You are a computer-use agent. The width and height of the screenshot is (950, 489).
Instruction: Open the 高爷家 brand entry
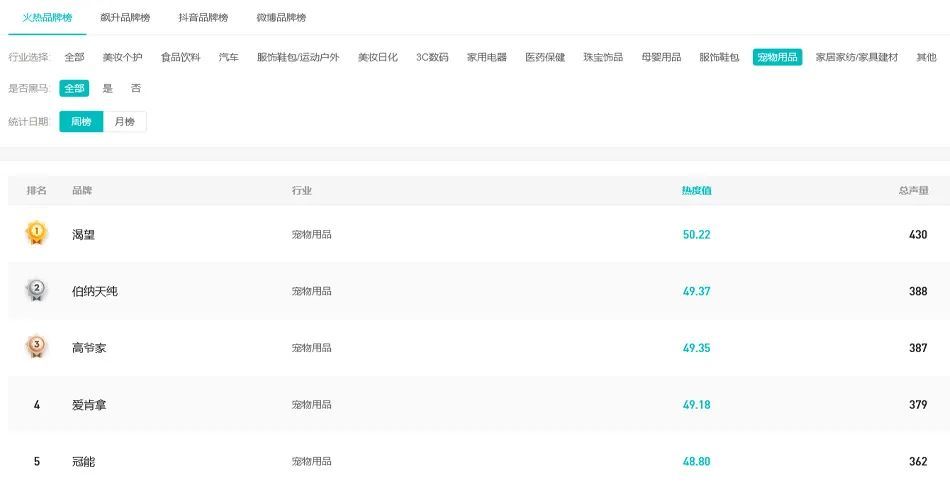(89, 348)
